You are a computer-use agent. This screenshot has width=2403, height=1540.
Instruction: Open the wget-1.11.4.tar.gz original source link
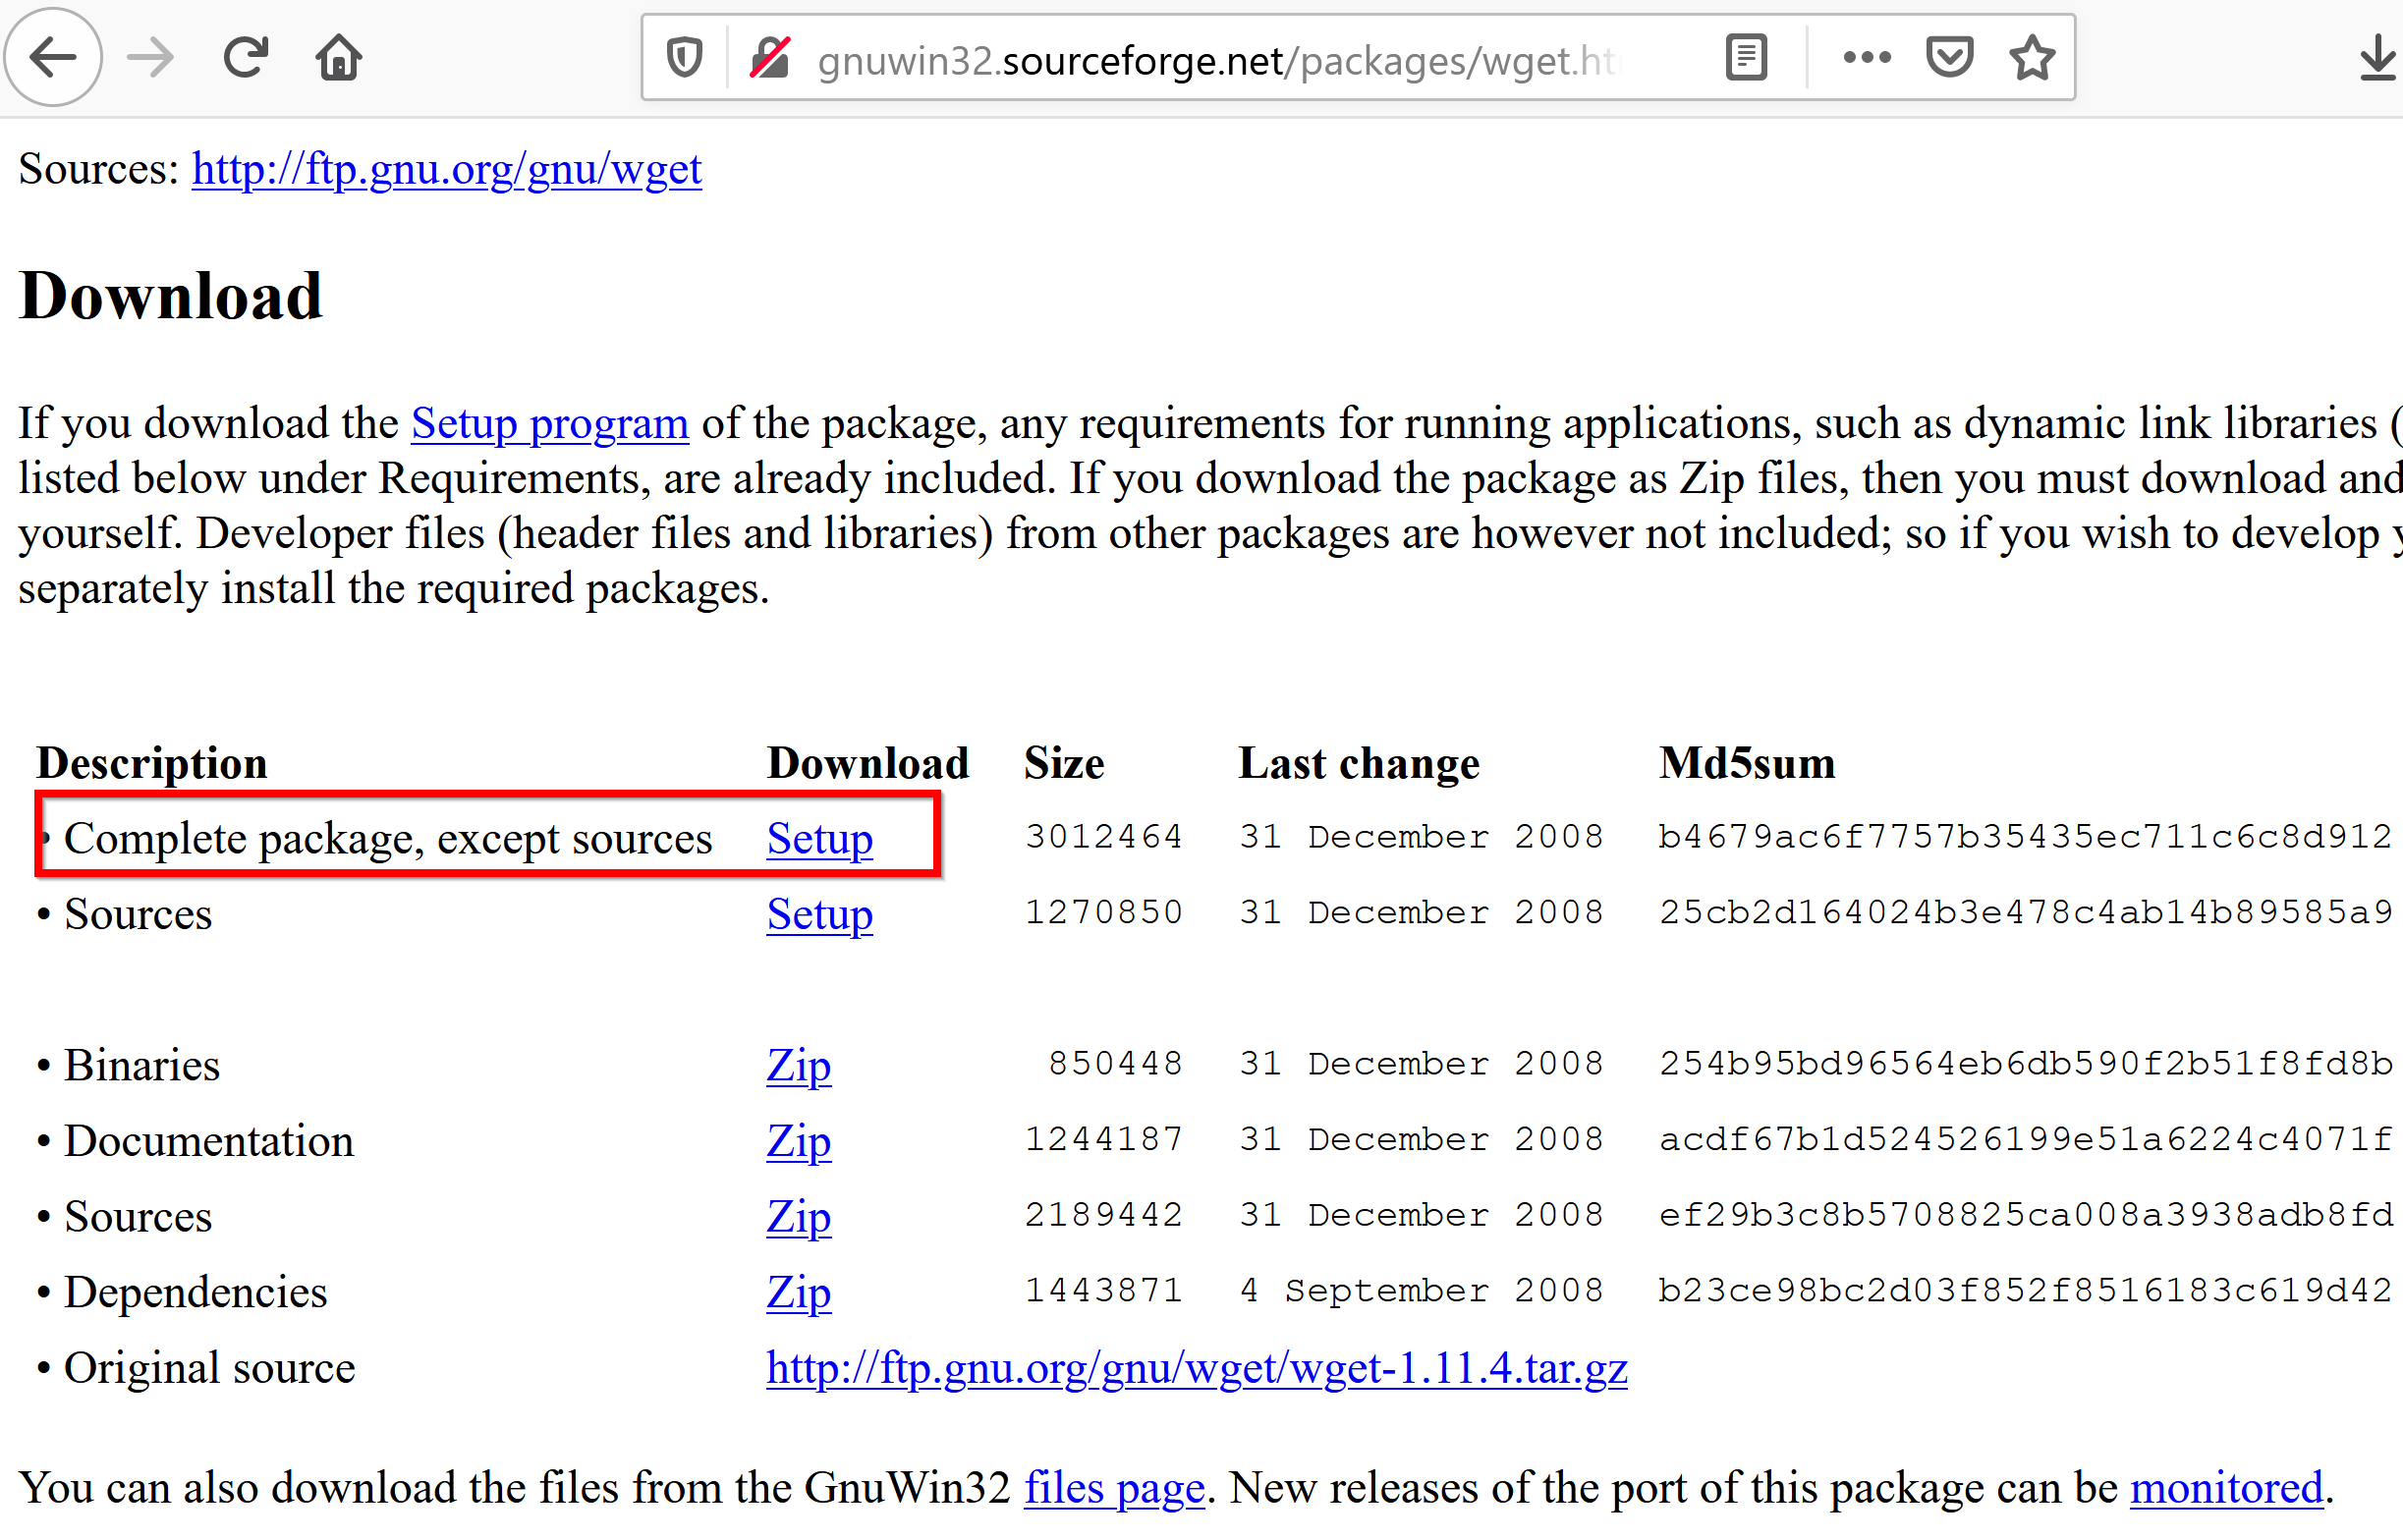pyautogui.click(x=1197, y=1368)
